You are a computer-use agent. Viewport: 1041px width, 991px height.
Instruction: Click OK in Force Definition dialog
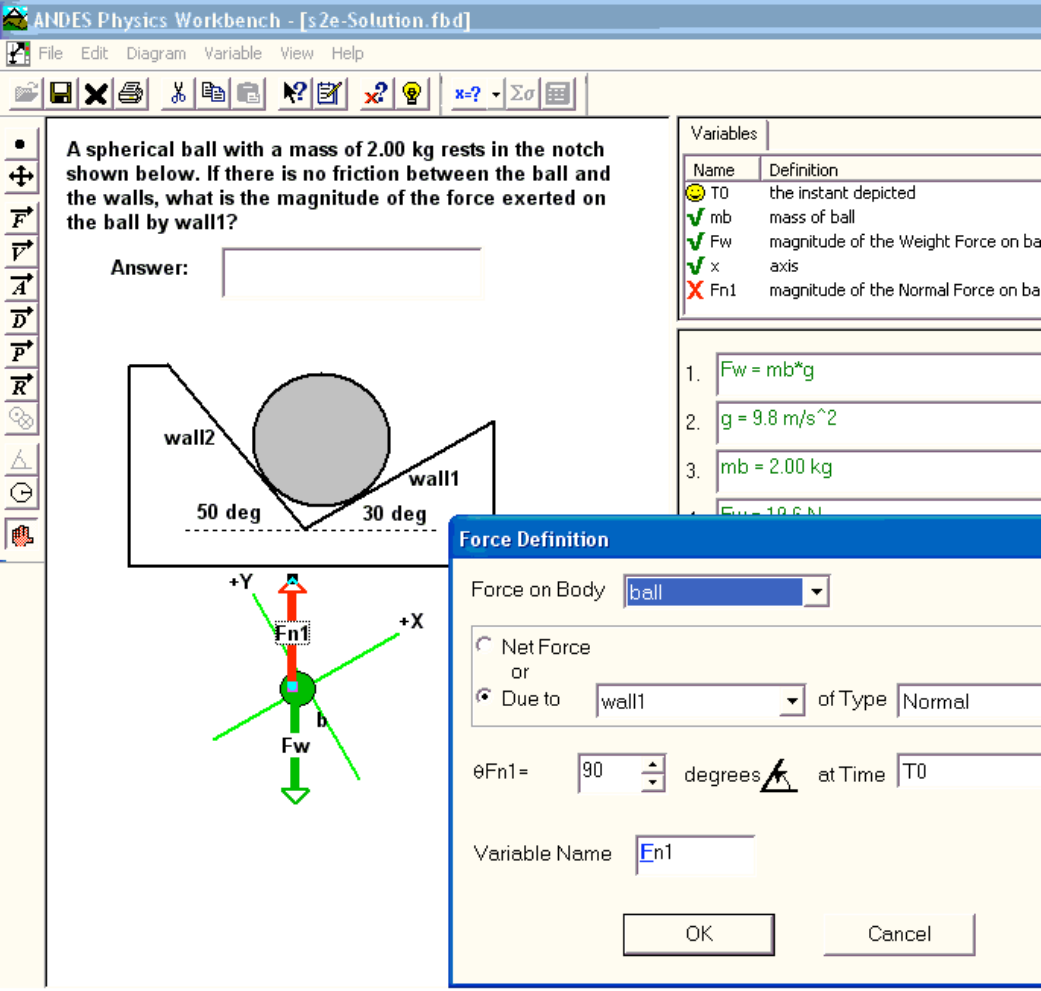pyautogui.click(x=698, y=934)
